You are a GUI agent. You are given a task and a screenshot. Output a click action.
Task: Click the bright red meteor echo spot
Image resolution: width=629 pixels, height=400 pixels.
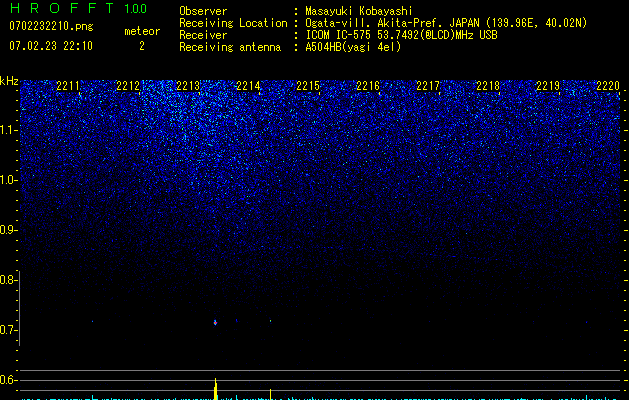(x=215, y=322)
